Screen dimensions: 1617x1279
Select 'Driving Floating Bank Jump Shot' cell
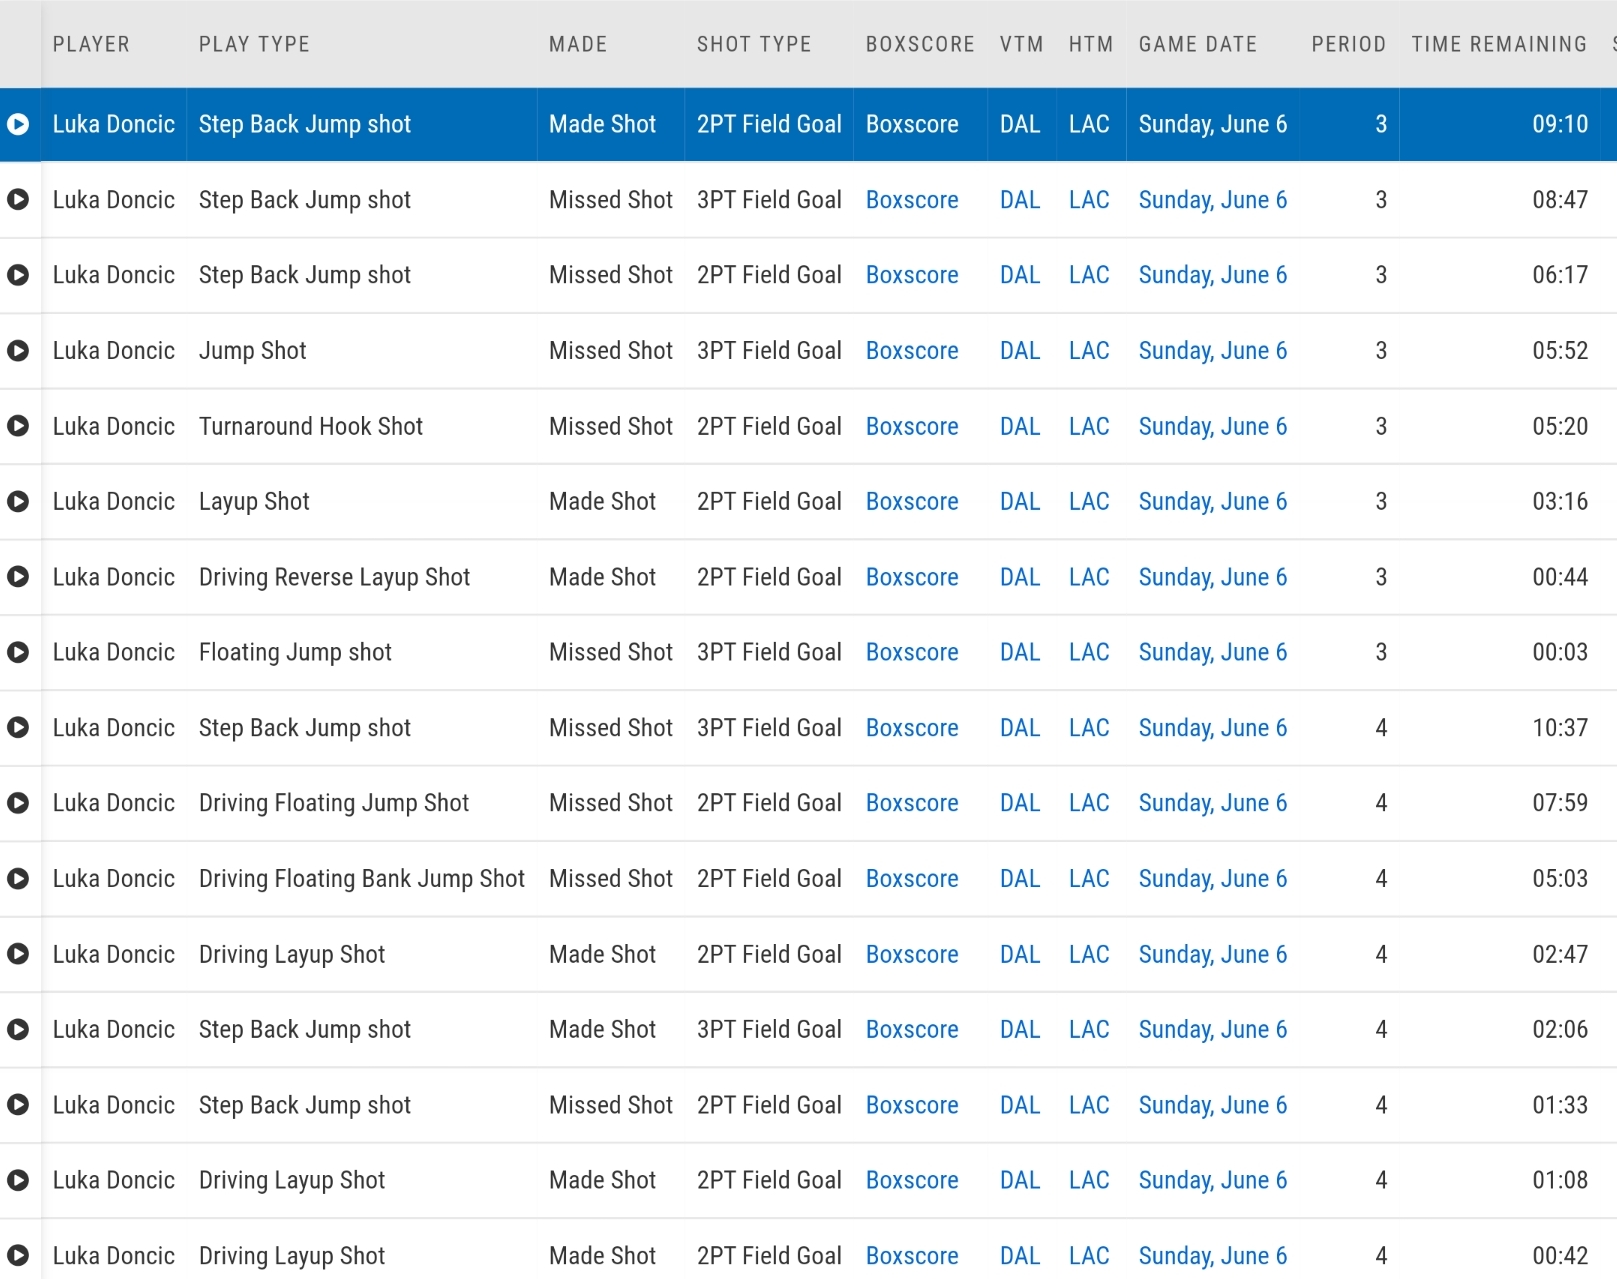point(362,879)
